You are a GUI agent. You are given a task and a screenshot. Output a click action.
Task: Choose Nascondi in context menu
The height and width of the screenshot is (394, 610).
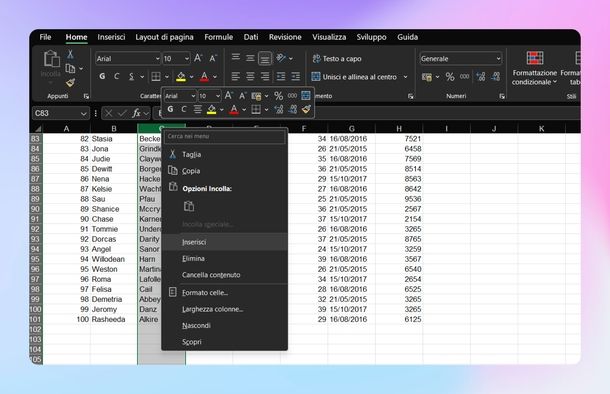pos(224,326)
